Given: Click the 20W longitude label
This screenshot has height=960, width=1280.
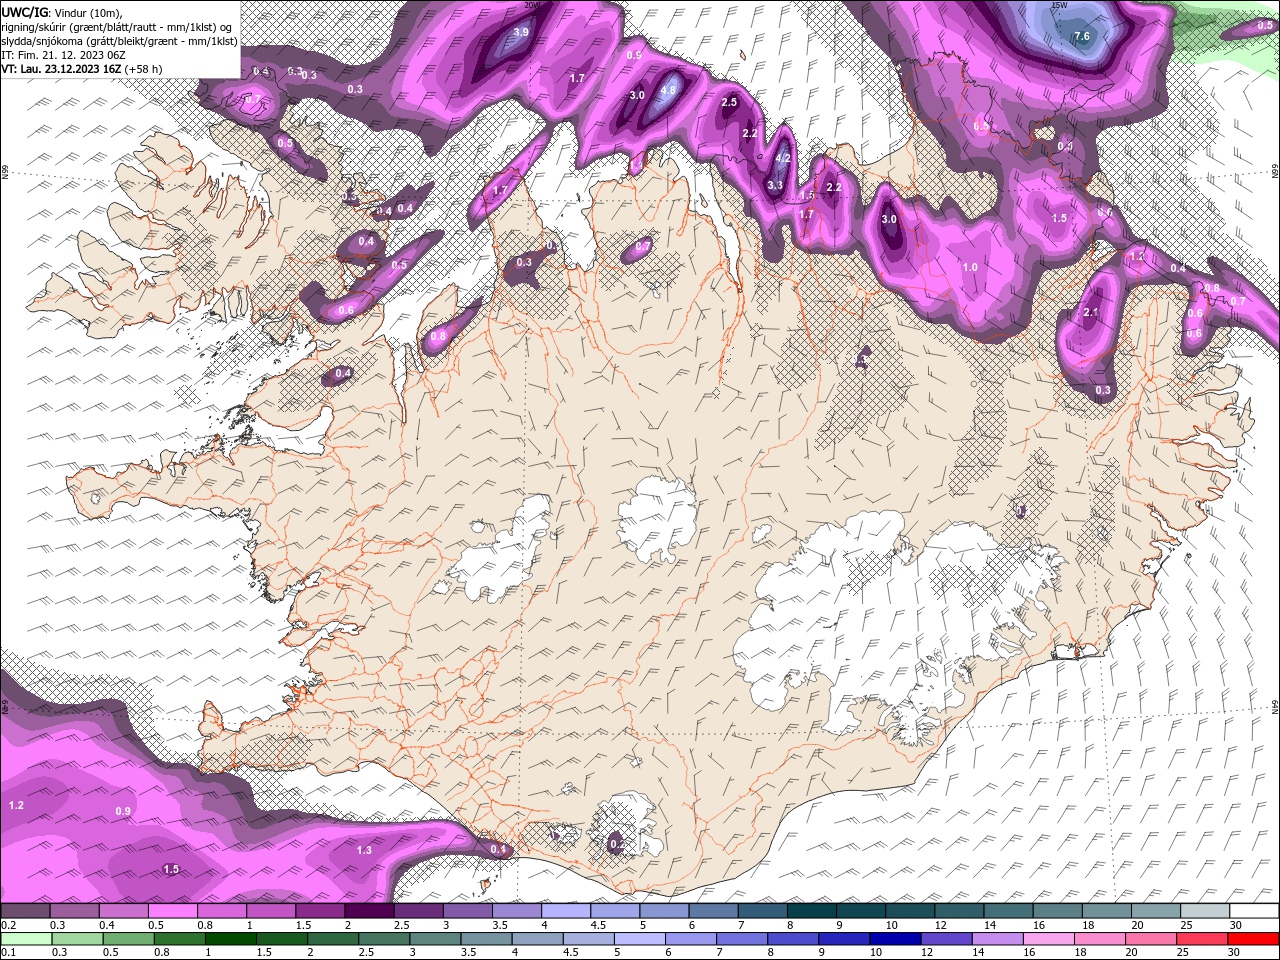Looking at the screenshot, I should click(x=533, y=5).
